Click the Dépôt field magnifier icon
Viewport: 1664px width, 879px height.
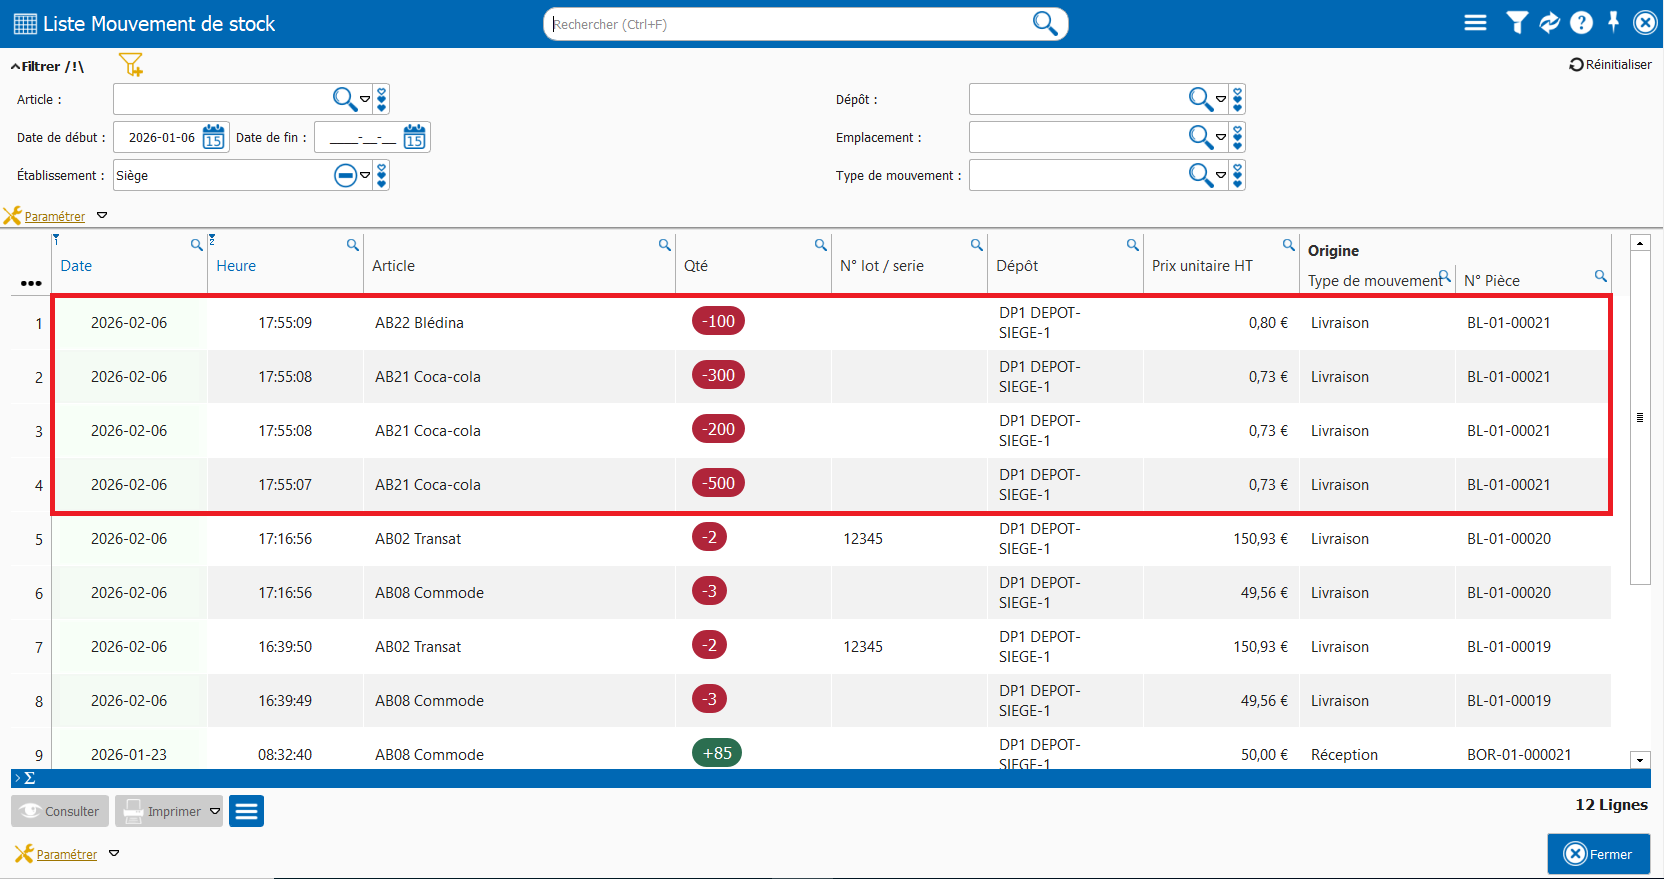(1200, 99)
